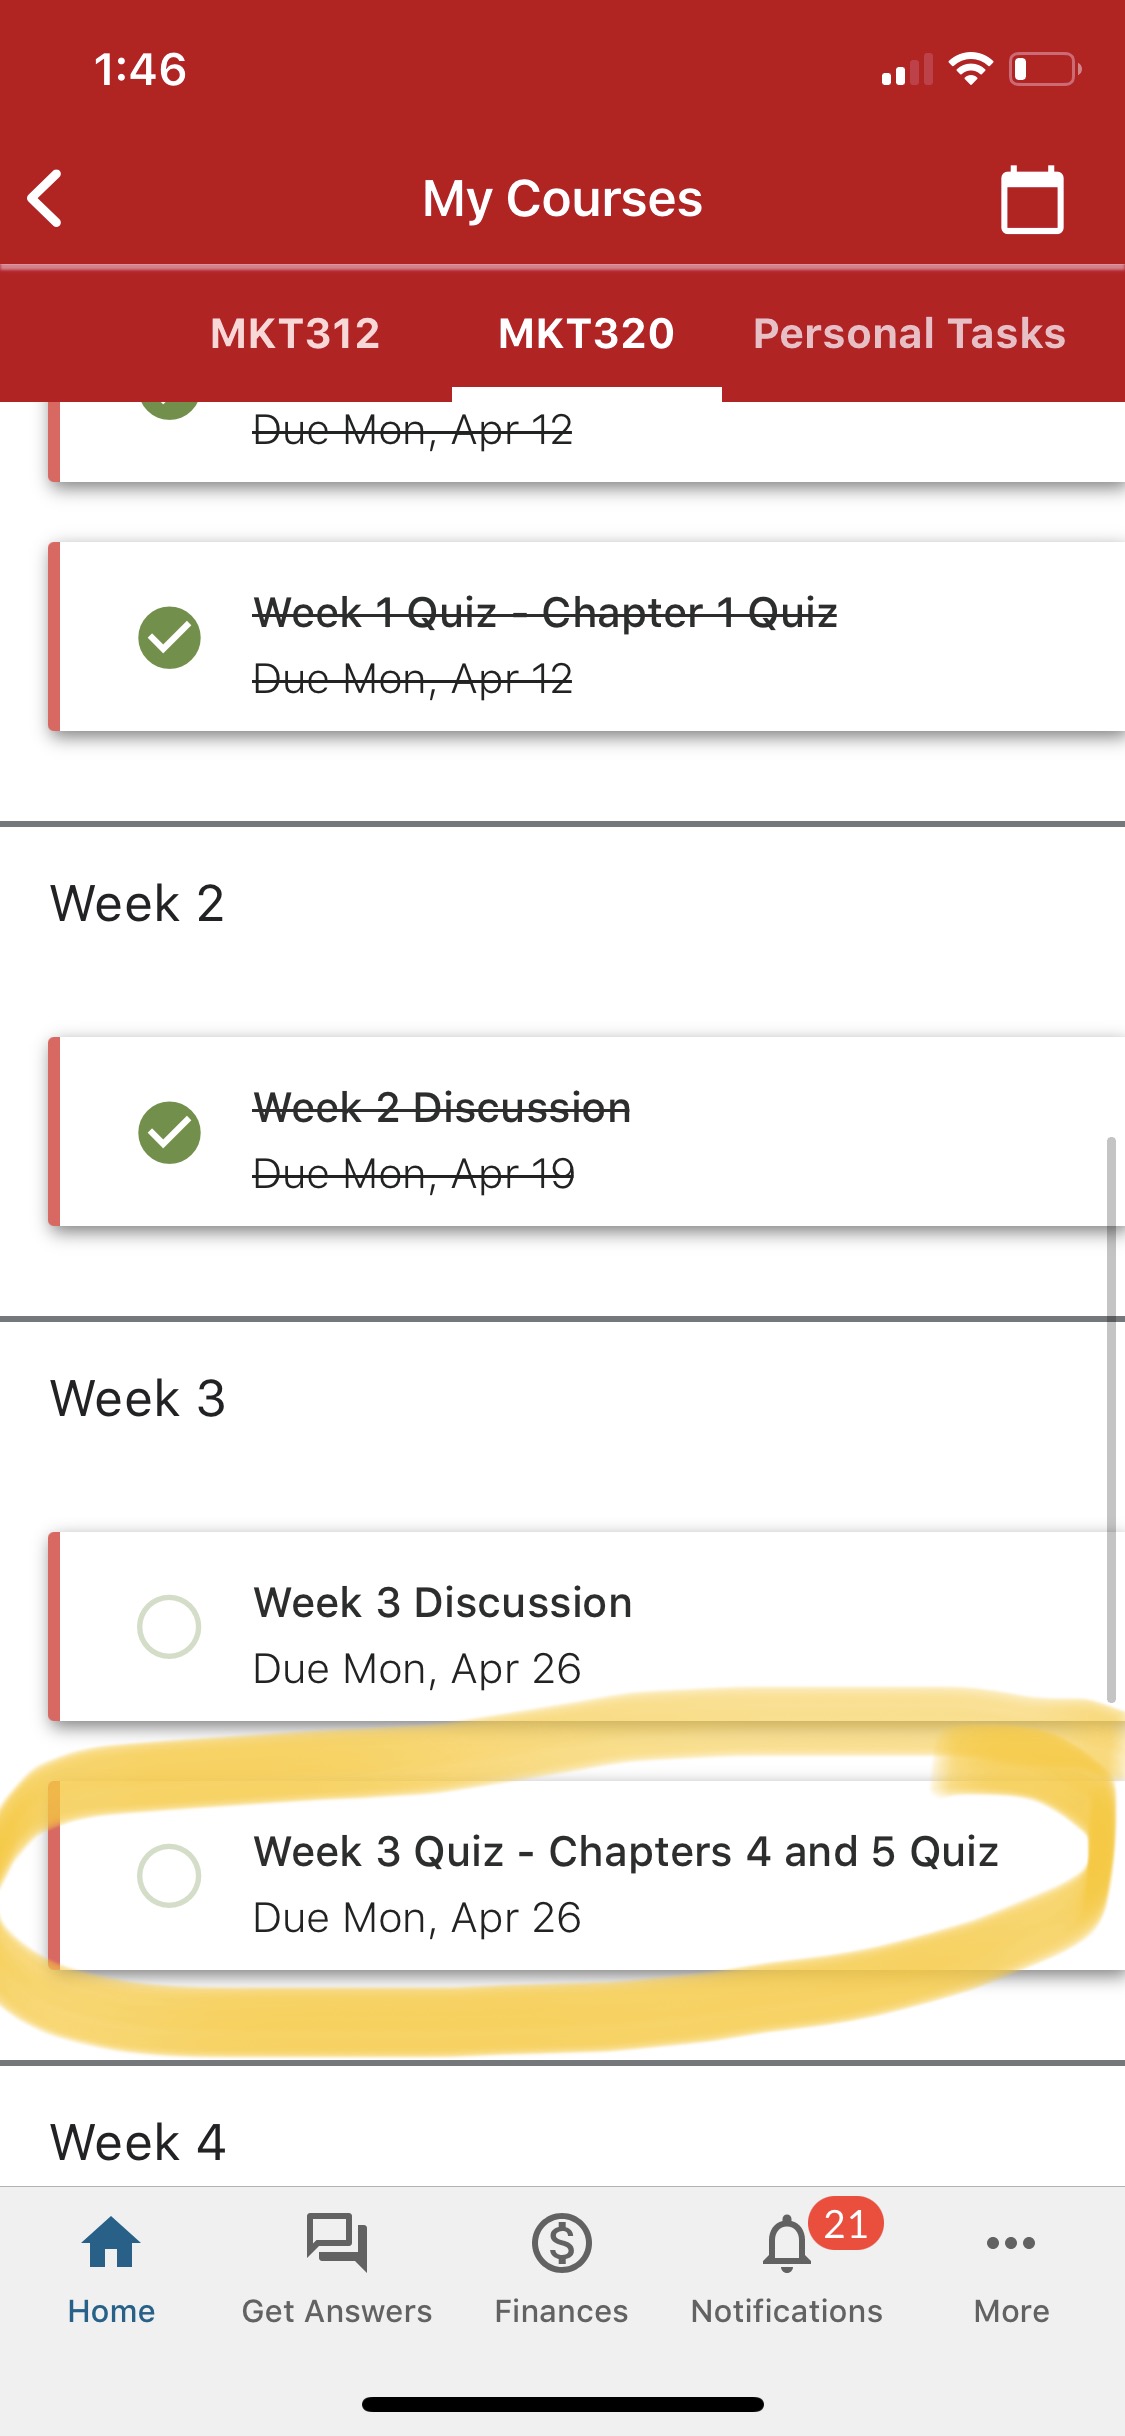Uncheck the Week 2 Discussion checkmark
Viewport: 1125px width, 2436px height.
pos(169,1133)
